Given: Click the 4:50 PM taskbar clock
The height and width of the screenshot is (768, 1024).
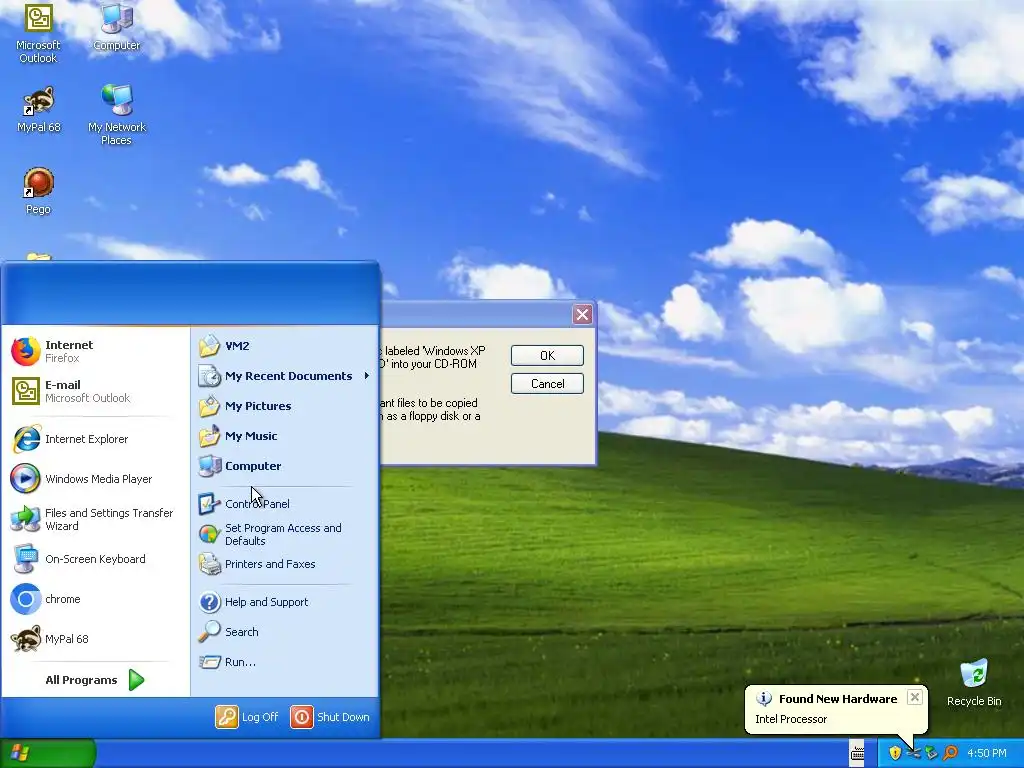Looking at the screenshot, I should [x=987, y=753].
